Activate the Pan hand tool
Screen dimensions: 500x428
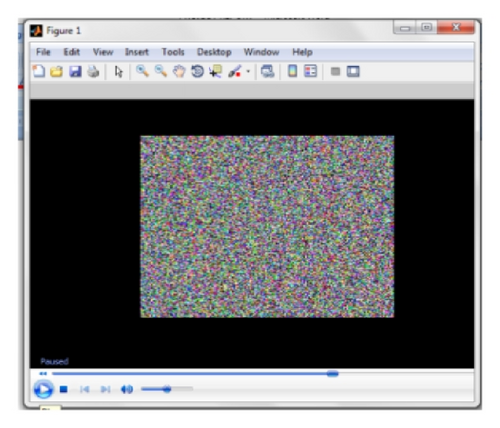coord(179,71)
